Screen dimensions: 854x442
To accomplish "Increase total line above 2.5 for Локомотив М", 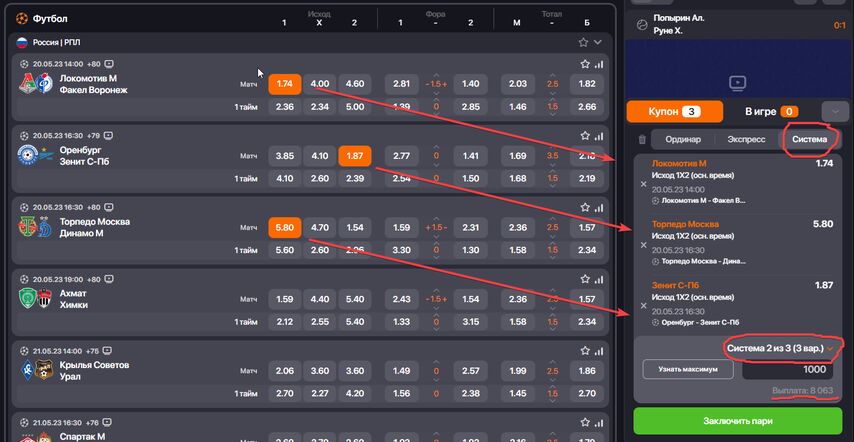I will (x=552, y=75).
